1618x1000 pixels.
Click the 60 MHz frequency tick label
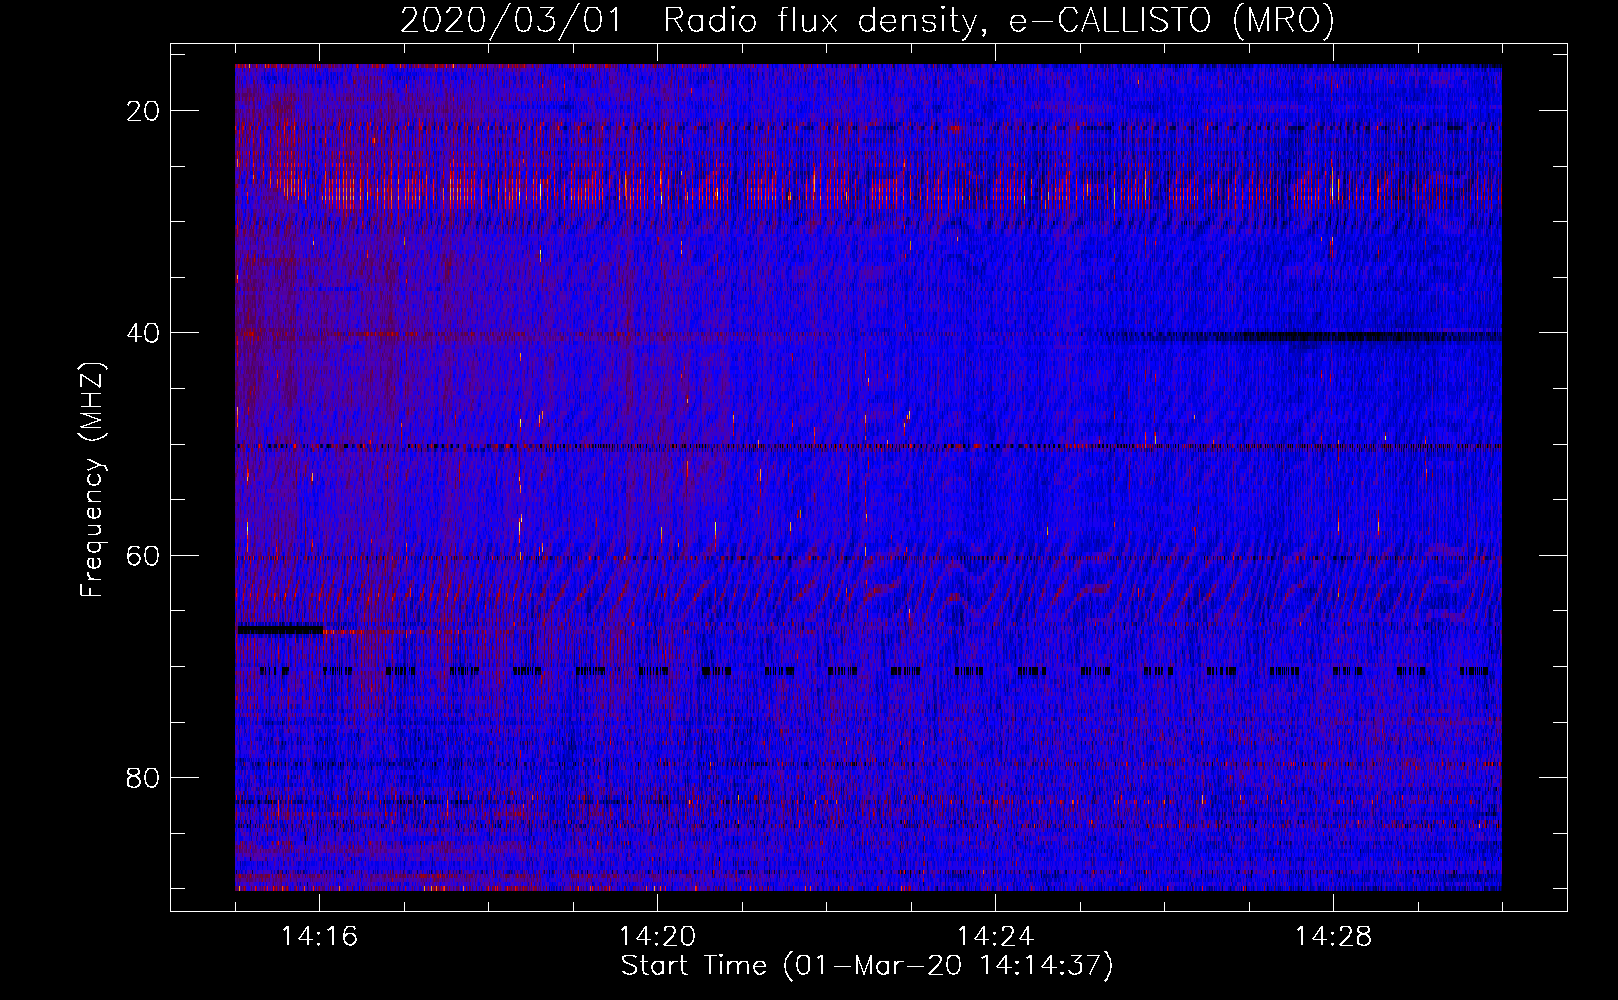[x=143, y=555]
